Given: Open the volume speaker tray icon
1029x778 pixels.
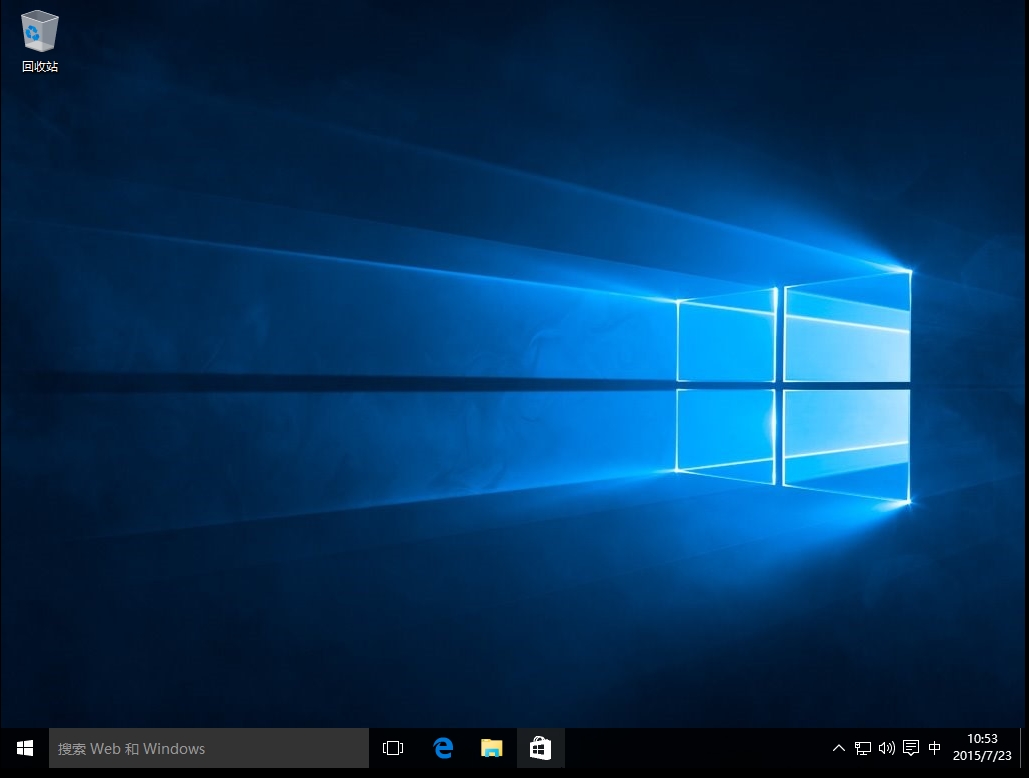Looking at the screenshot, I should click(x=887, y=748).
